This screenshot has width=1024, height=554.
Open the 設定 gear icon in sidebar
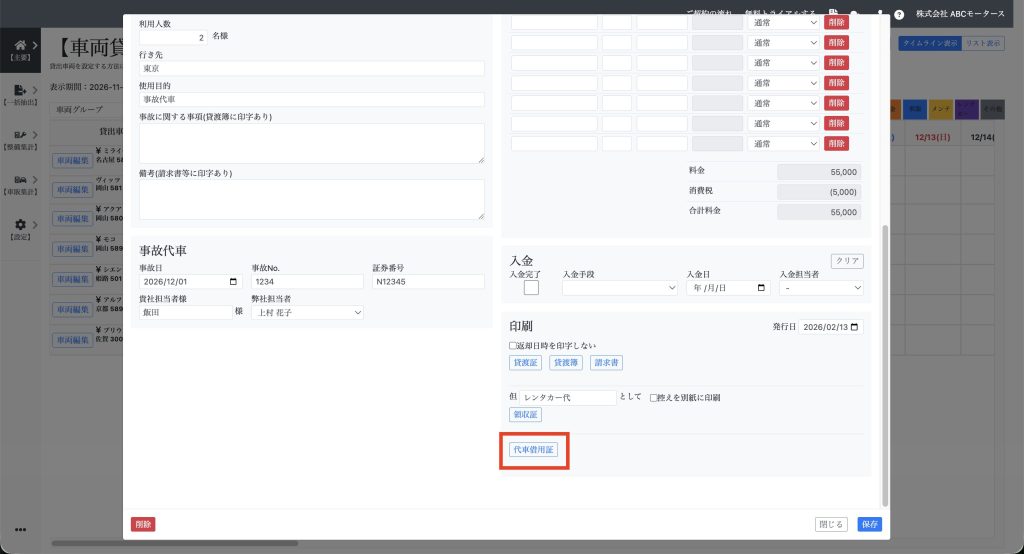click(x=19, y=225)
